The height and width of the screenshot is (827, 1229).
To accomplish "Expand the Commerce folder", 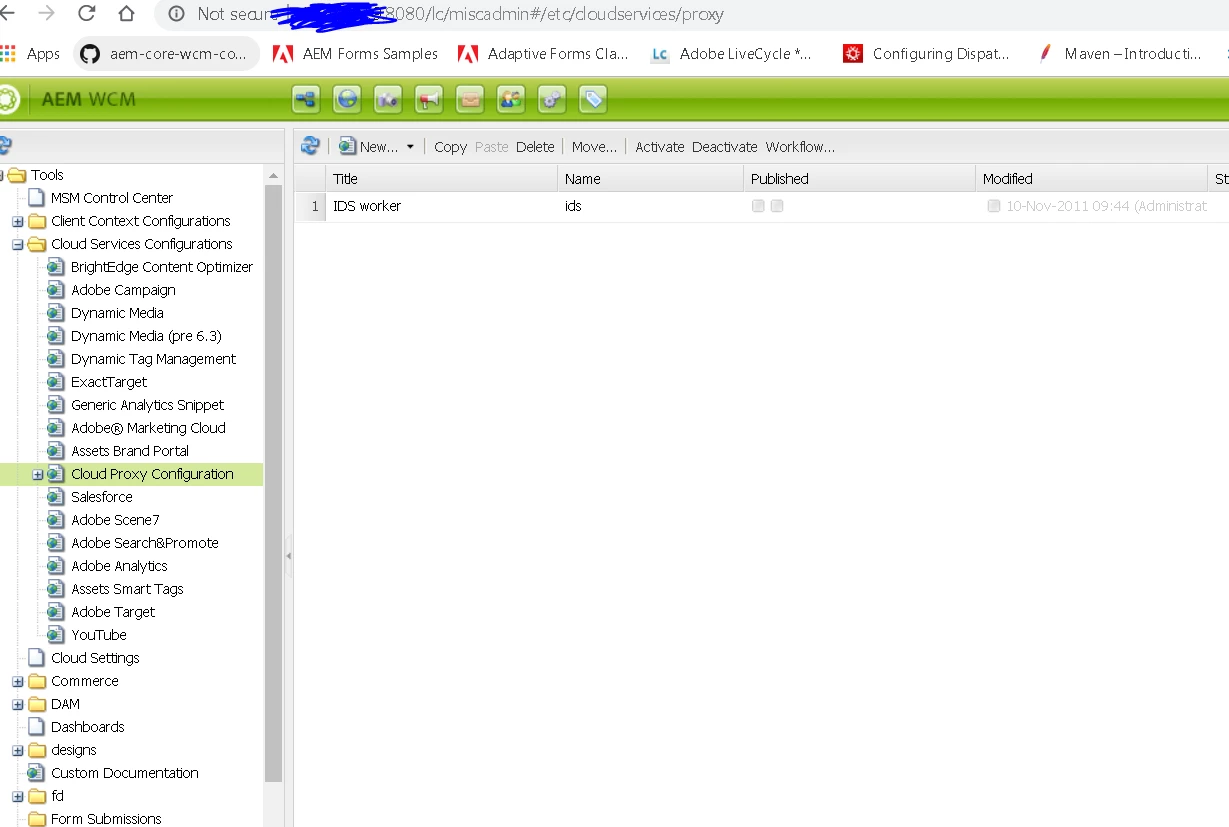I will click(x=17, y=682).
